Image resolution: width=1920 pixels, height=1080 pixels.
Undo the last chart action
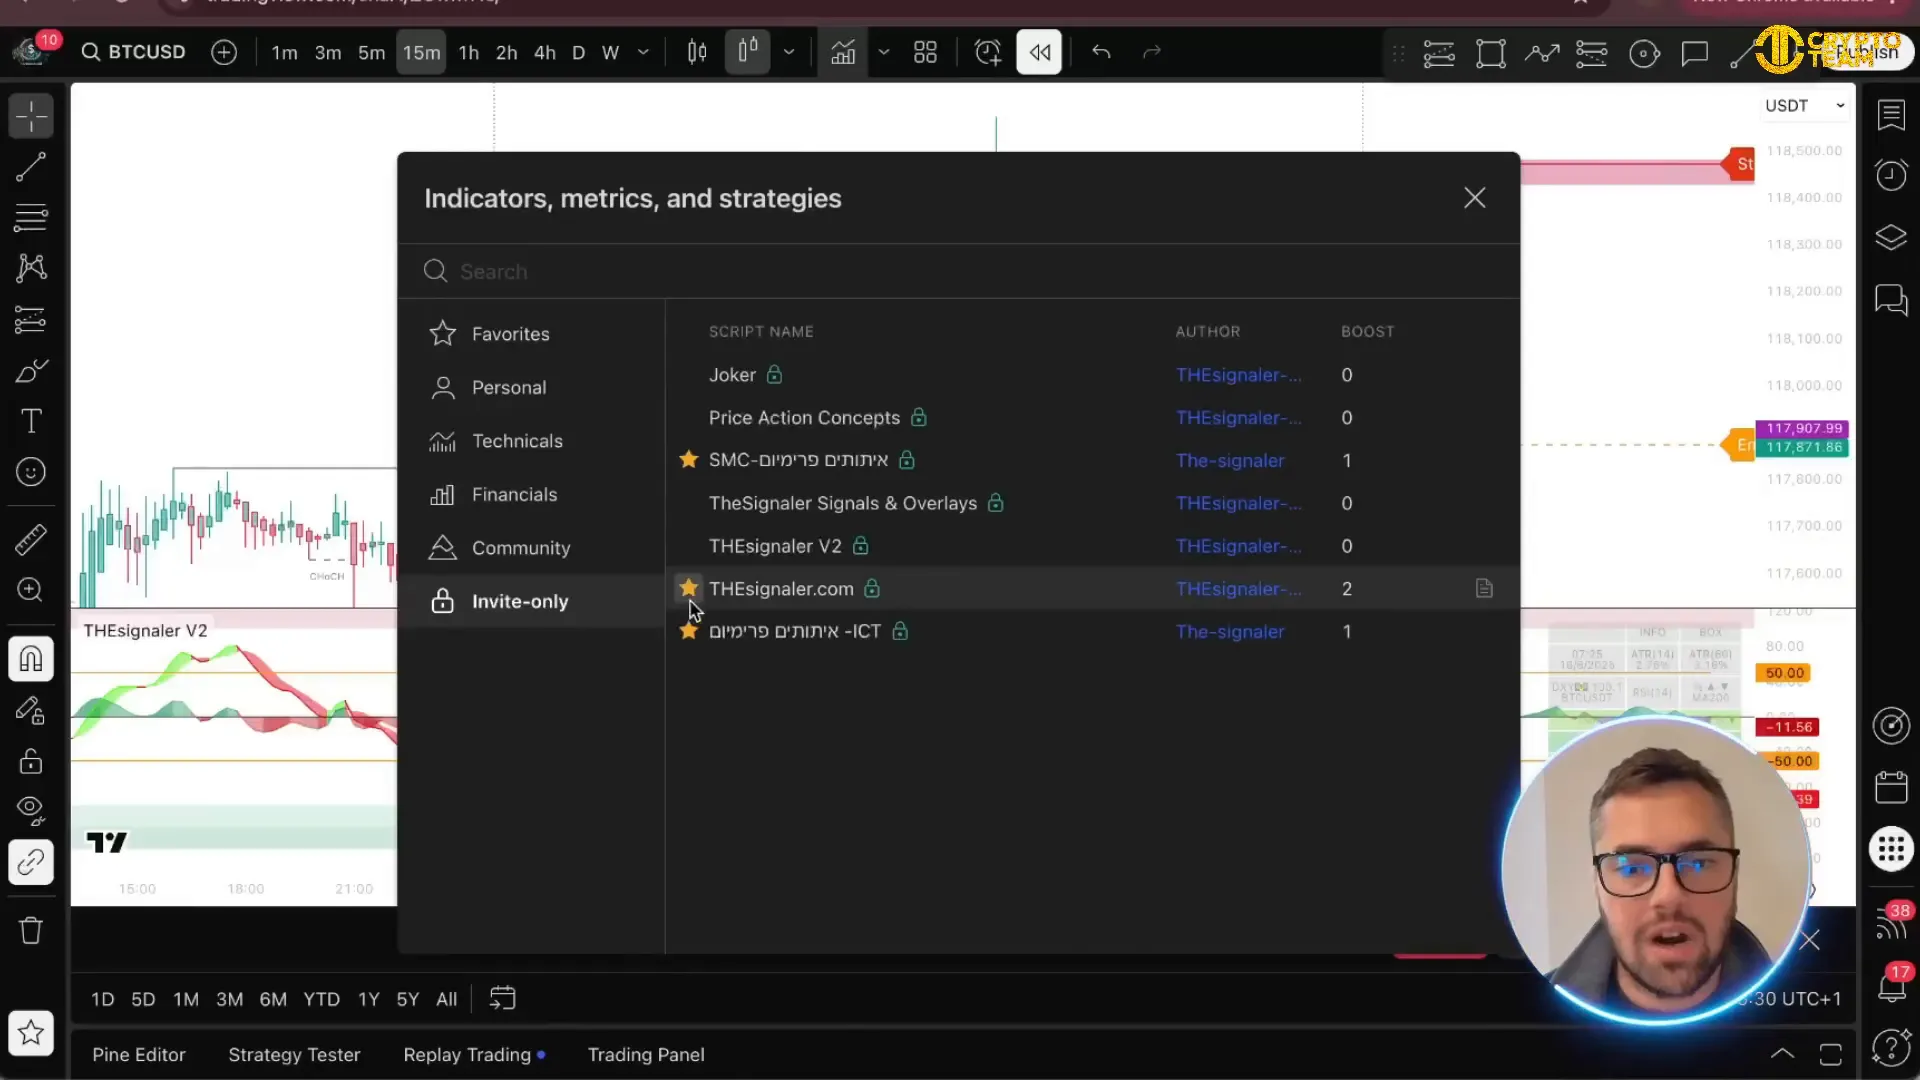[1101, 52]
